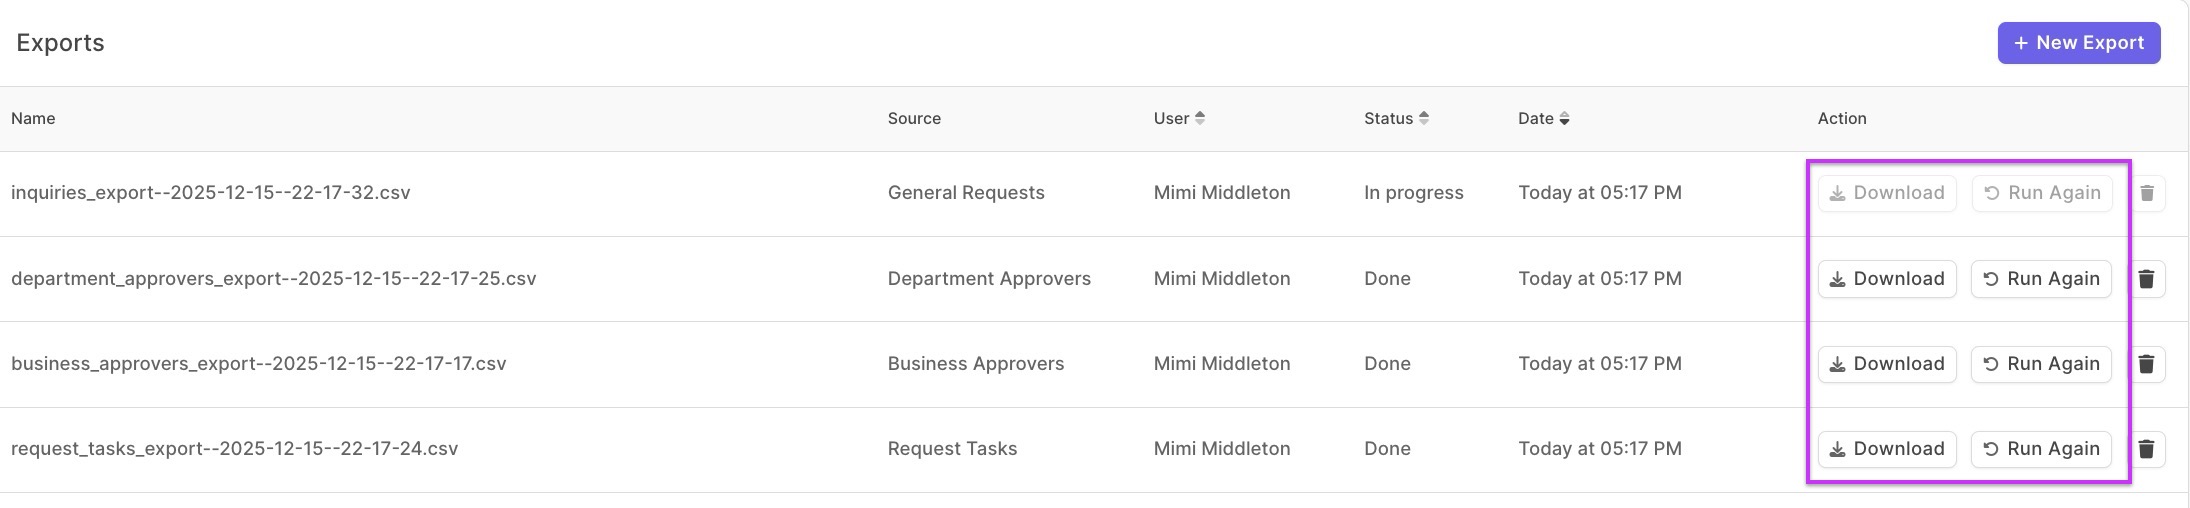Run Again for Business Approvers export
The height and width of the screenshot is (508, 2190).
click(2041, 364)
